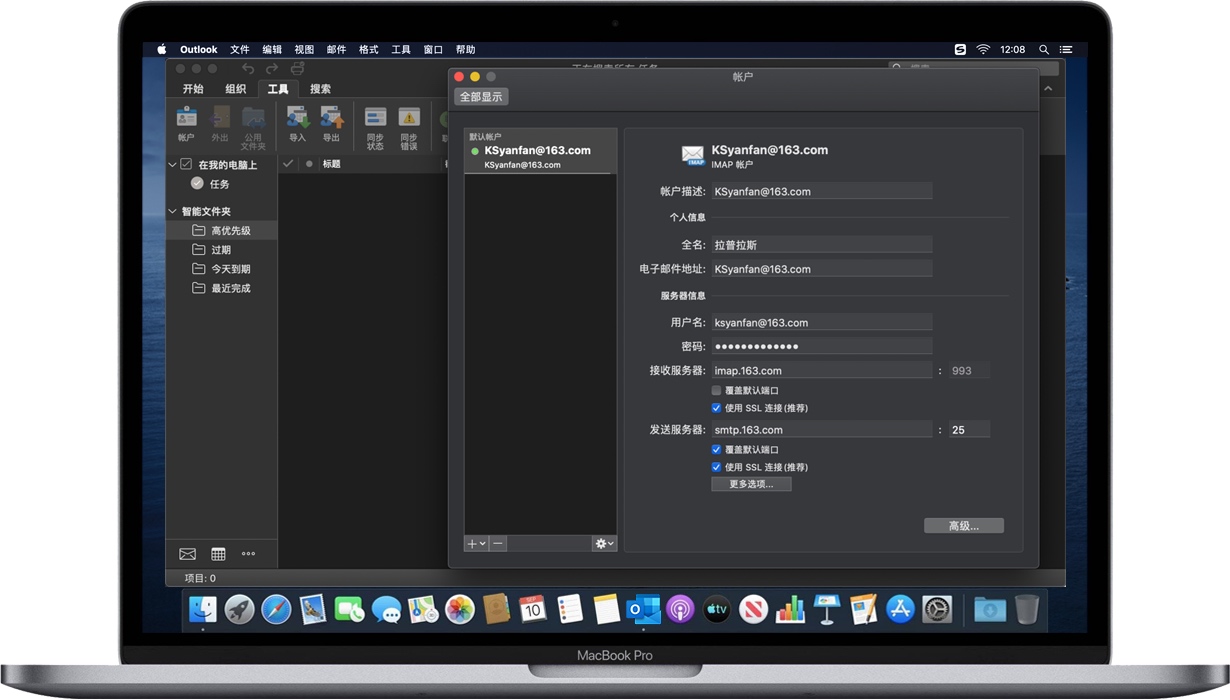This screenshot has width=1230, height=700.
Task: Disable 使用 SSL 连接 for sending server
Action: tap(717, 467)
